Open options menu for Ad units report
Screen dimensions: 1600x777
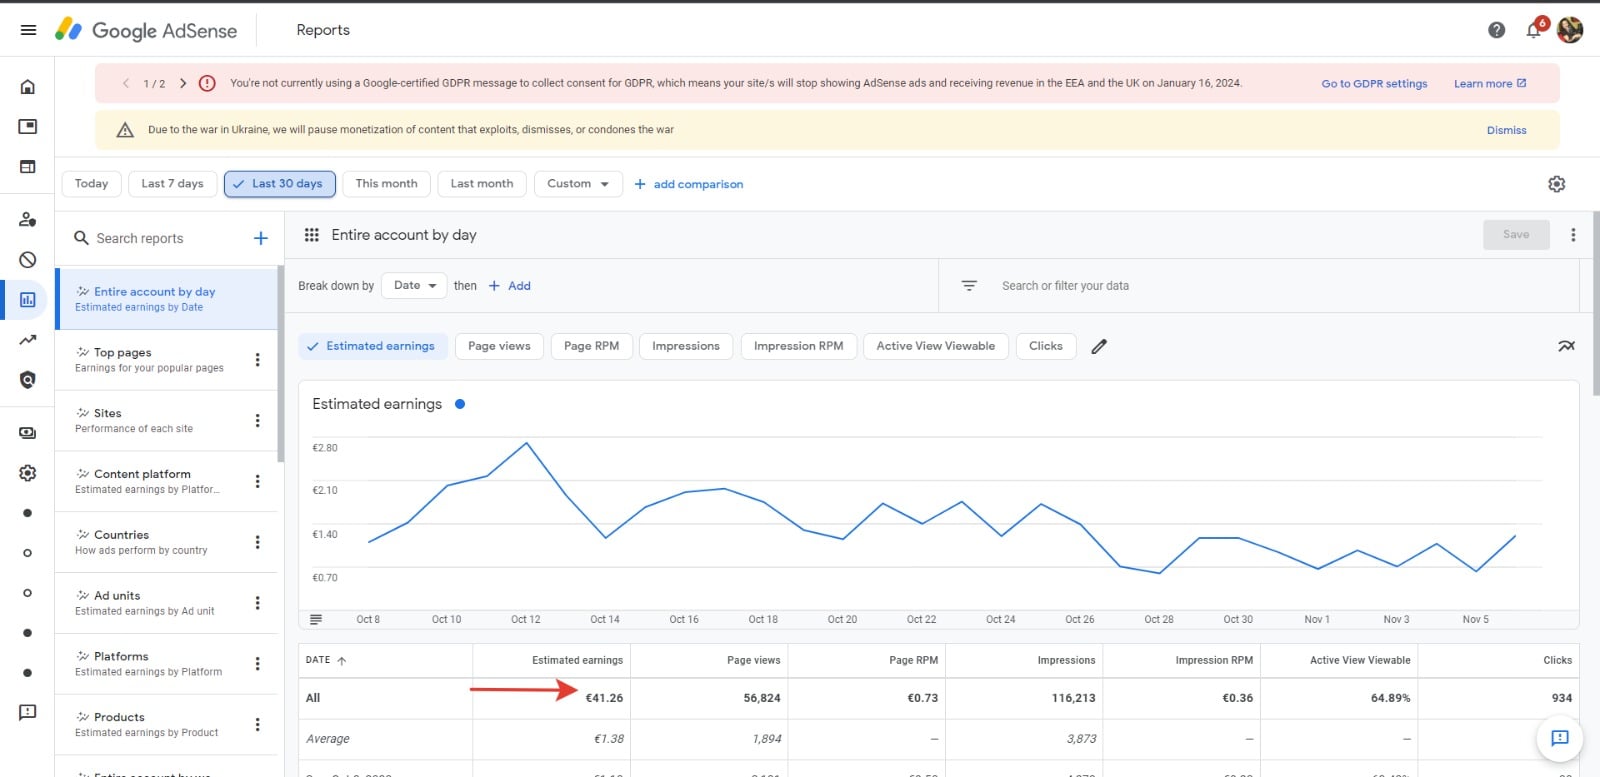[257, 603]
